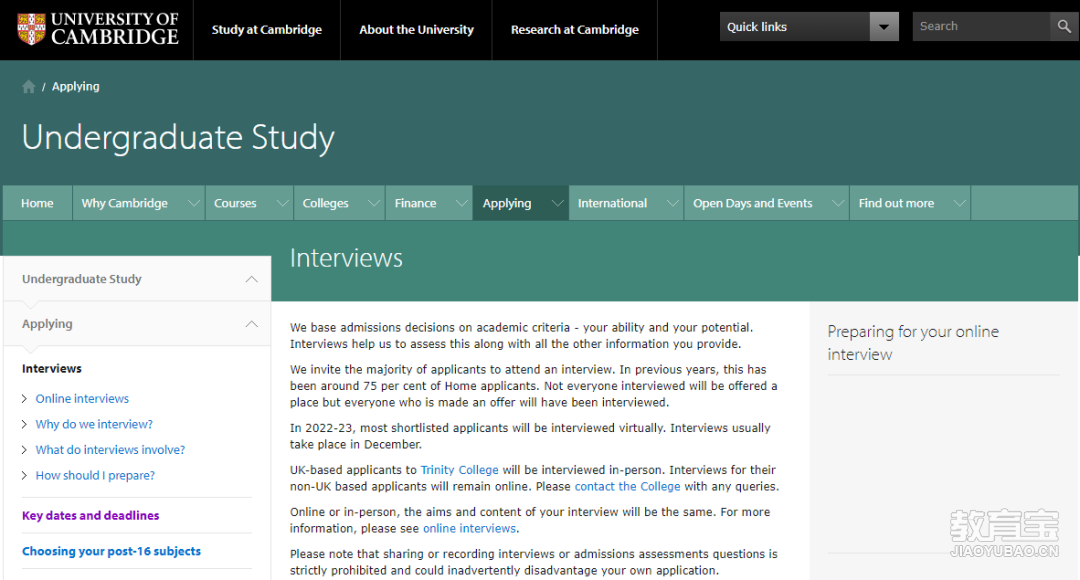The height and width of the screenshot is (580, 1080).
Task: Select the Find out more tab
Action: pyautogui.click(x=896, y=203)
